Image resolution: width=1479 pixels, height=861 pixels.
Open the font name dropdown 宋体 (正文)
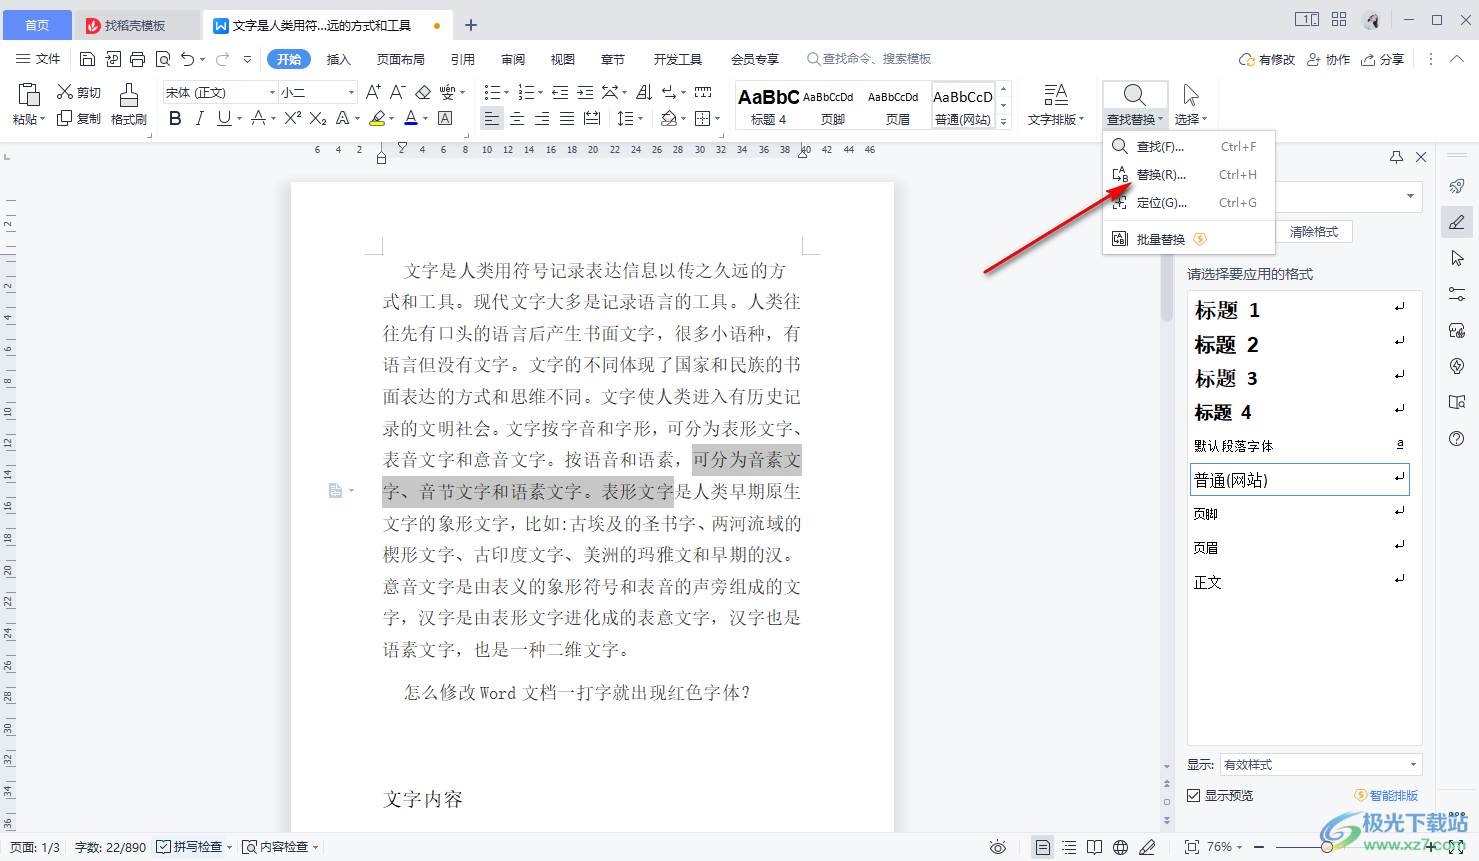[x=271, y=92]
